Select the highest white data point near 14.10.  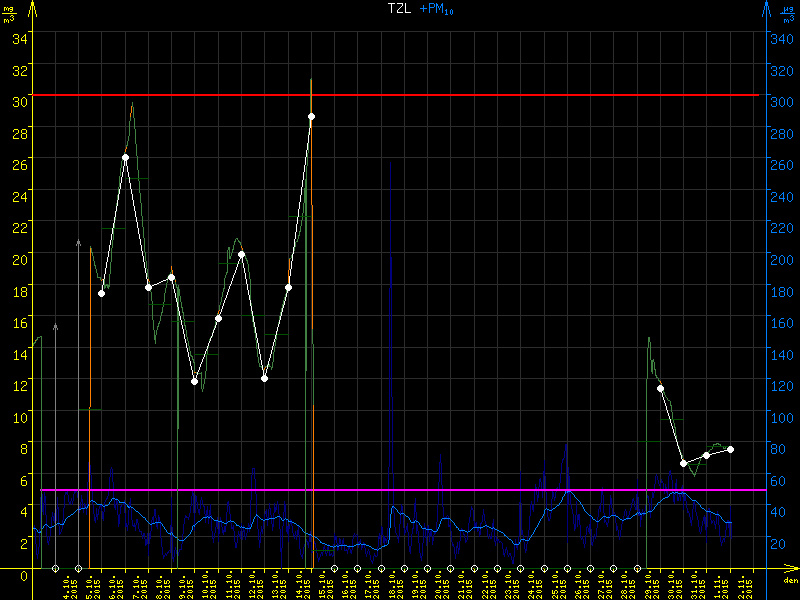point(311,117)
